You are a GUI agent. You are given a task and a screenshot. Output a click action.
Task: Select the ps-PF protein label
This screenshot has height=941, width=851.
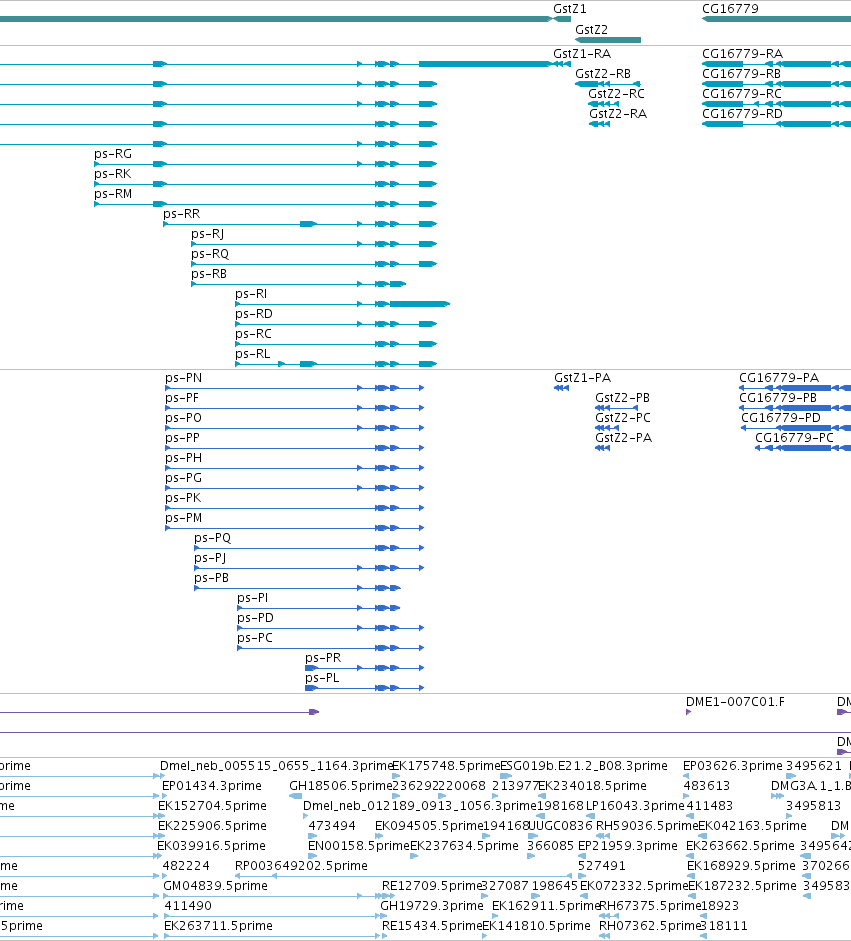pos(182,398)
